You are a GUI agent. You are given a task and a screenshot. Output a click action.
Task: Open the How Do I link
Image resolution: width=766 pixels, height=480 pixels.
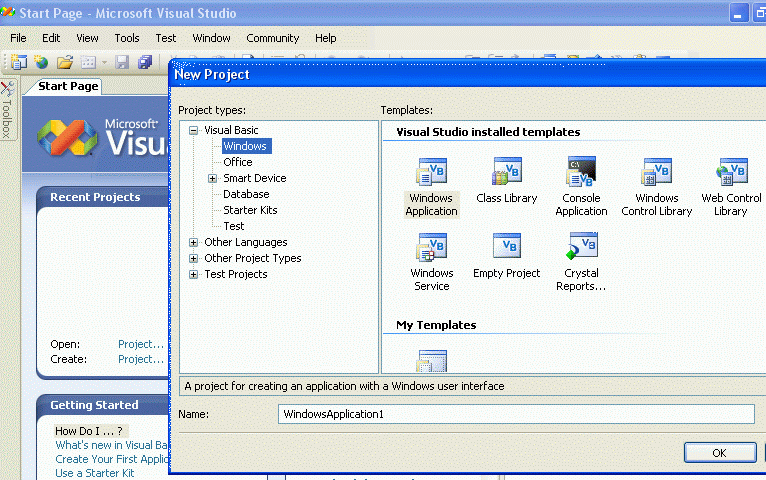pos(89,431)
